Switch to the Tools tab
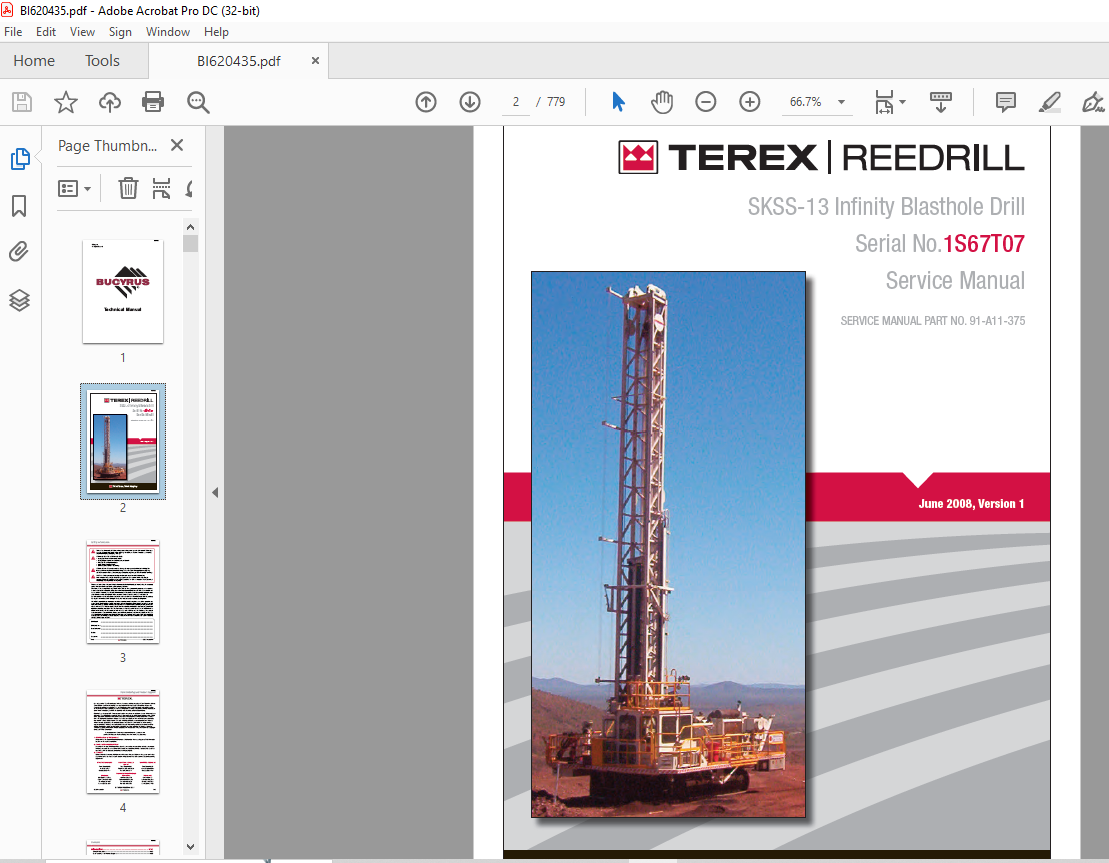This screenshot has width=1109, height=863. [x=102, y=61]
